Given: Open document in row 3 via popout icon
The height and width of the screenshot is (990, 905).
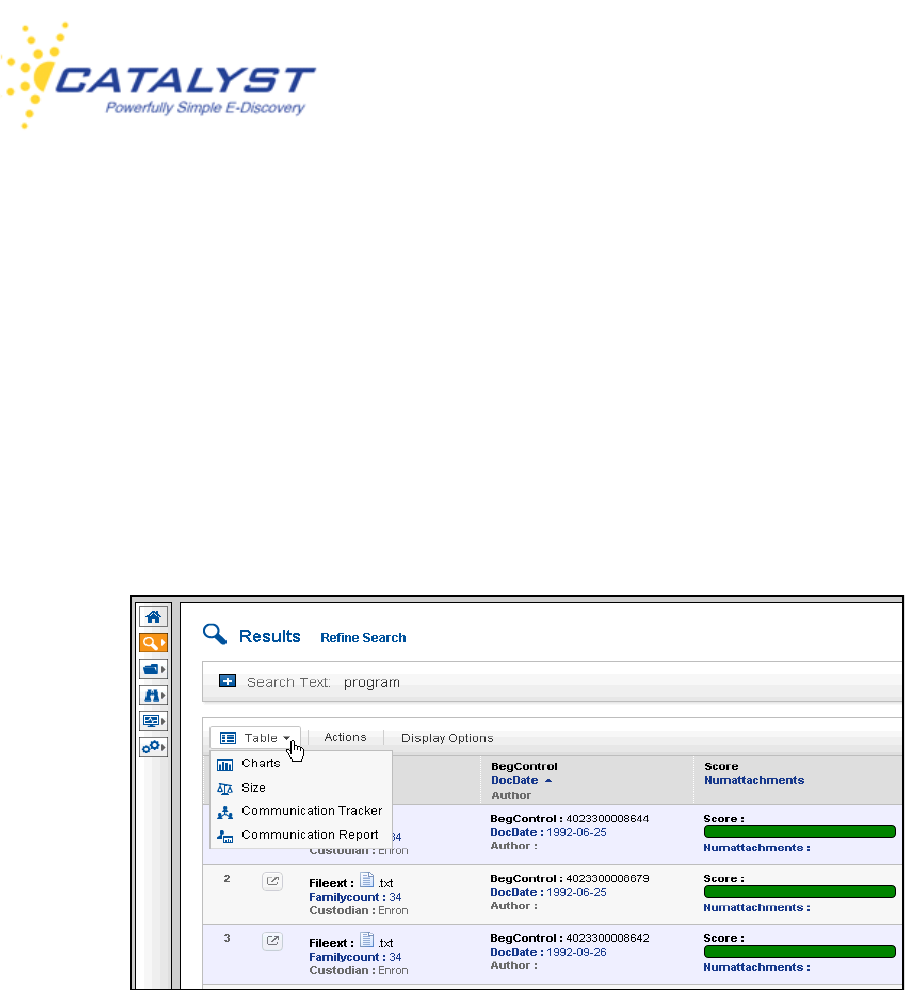Looking at the screenshot, I should pos(272,941).
